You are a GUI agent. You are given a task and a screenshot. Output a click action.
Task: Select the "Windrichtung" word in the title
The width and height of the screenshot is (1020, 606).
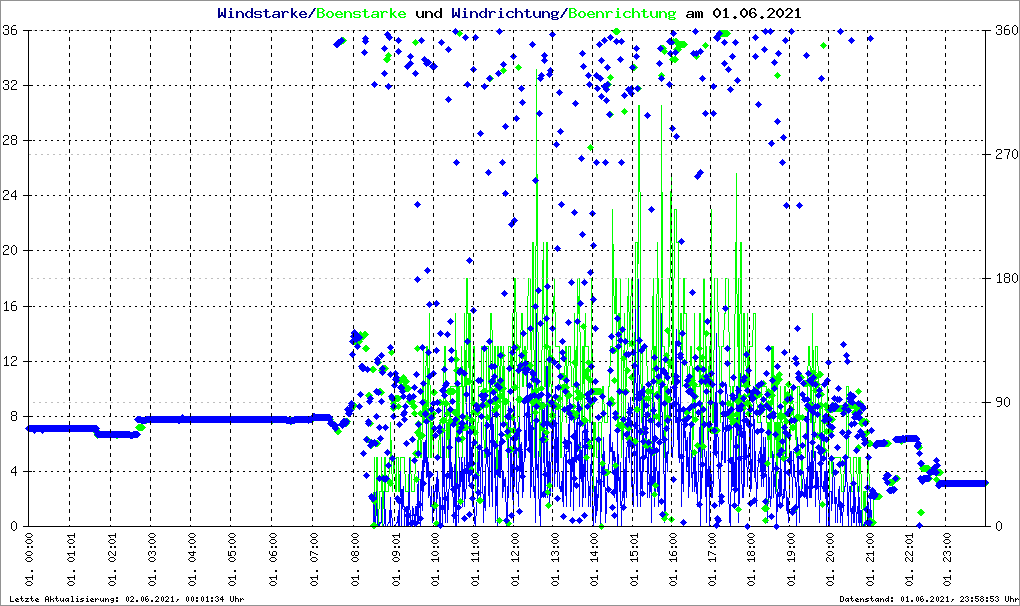505,14
